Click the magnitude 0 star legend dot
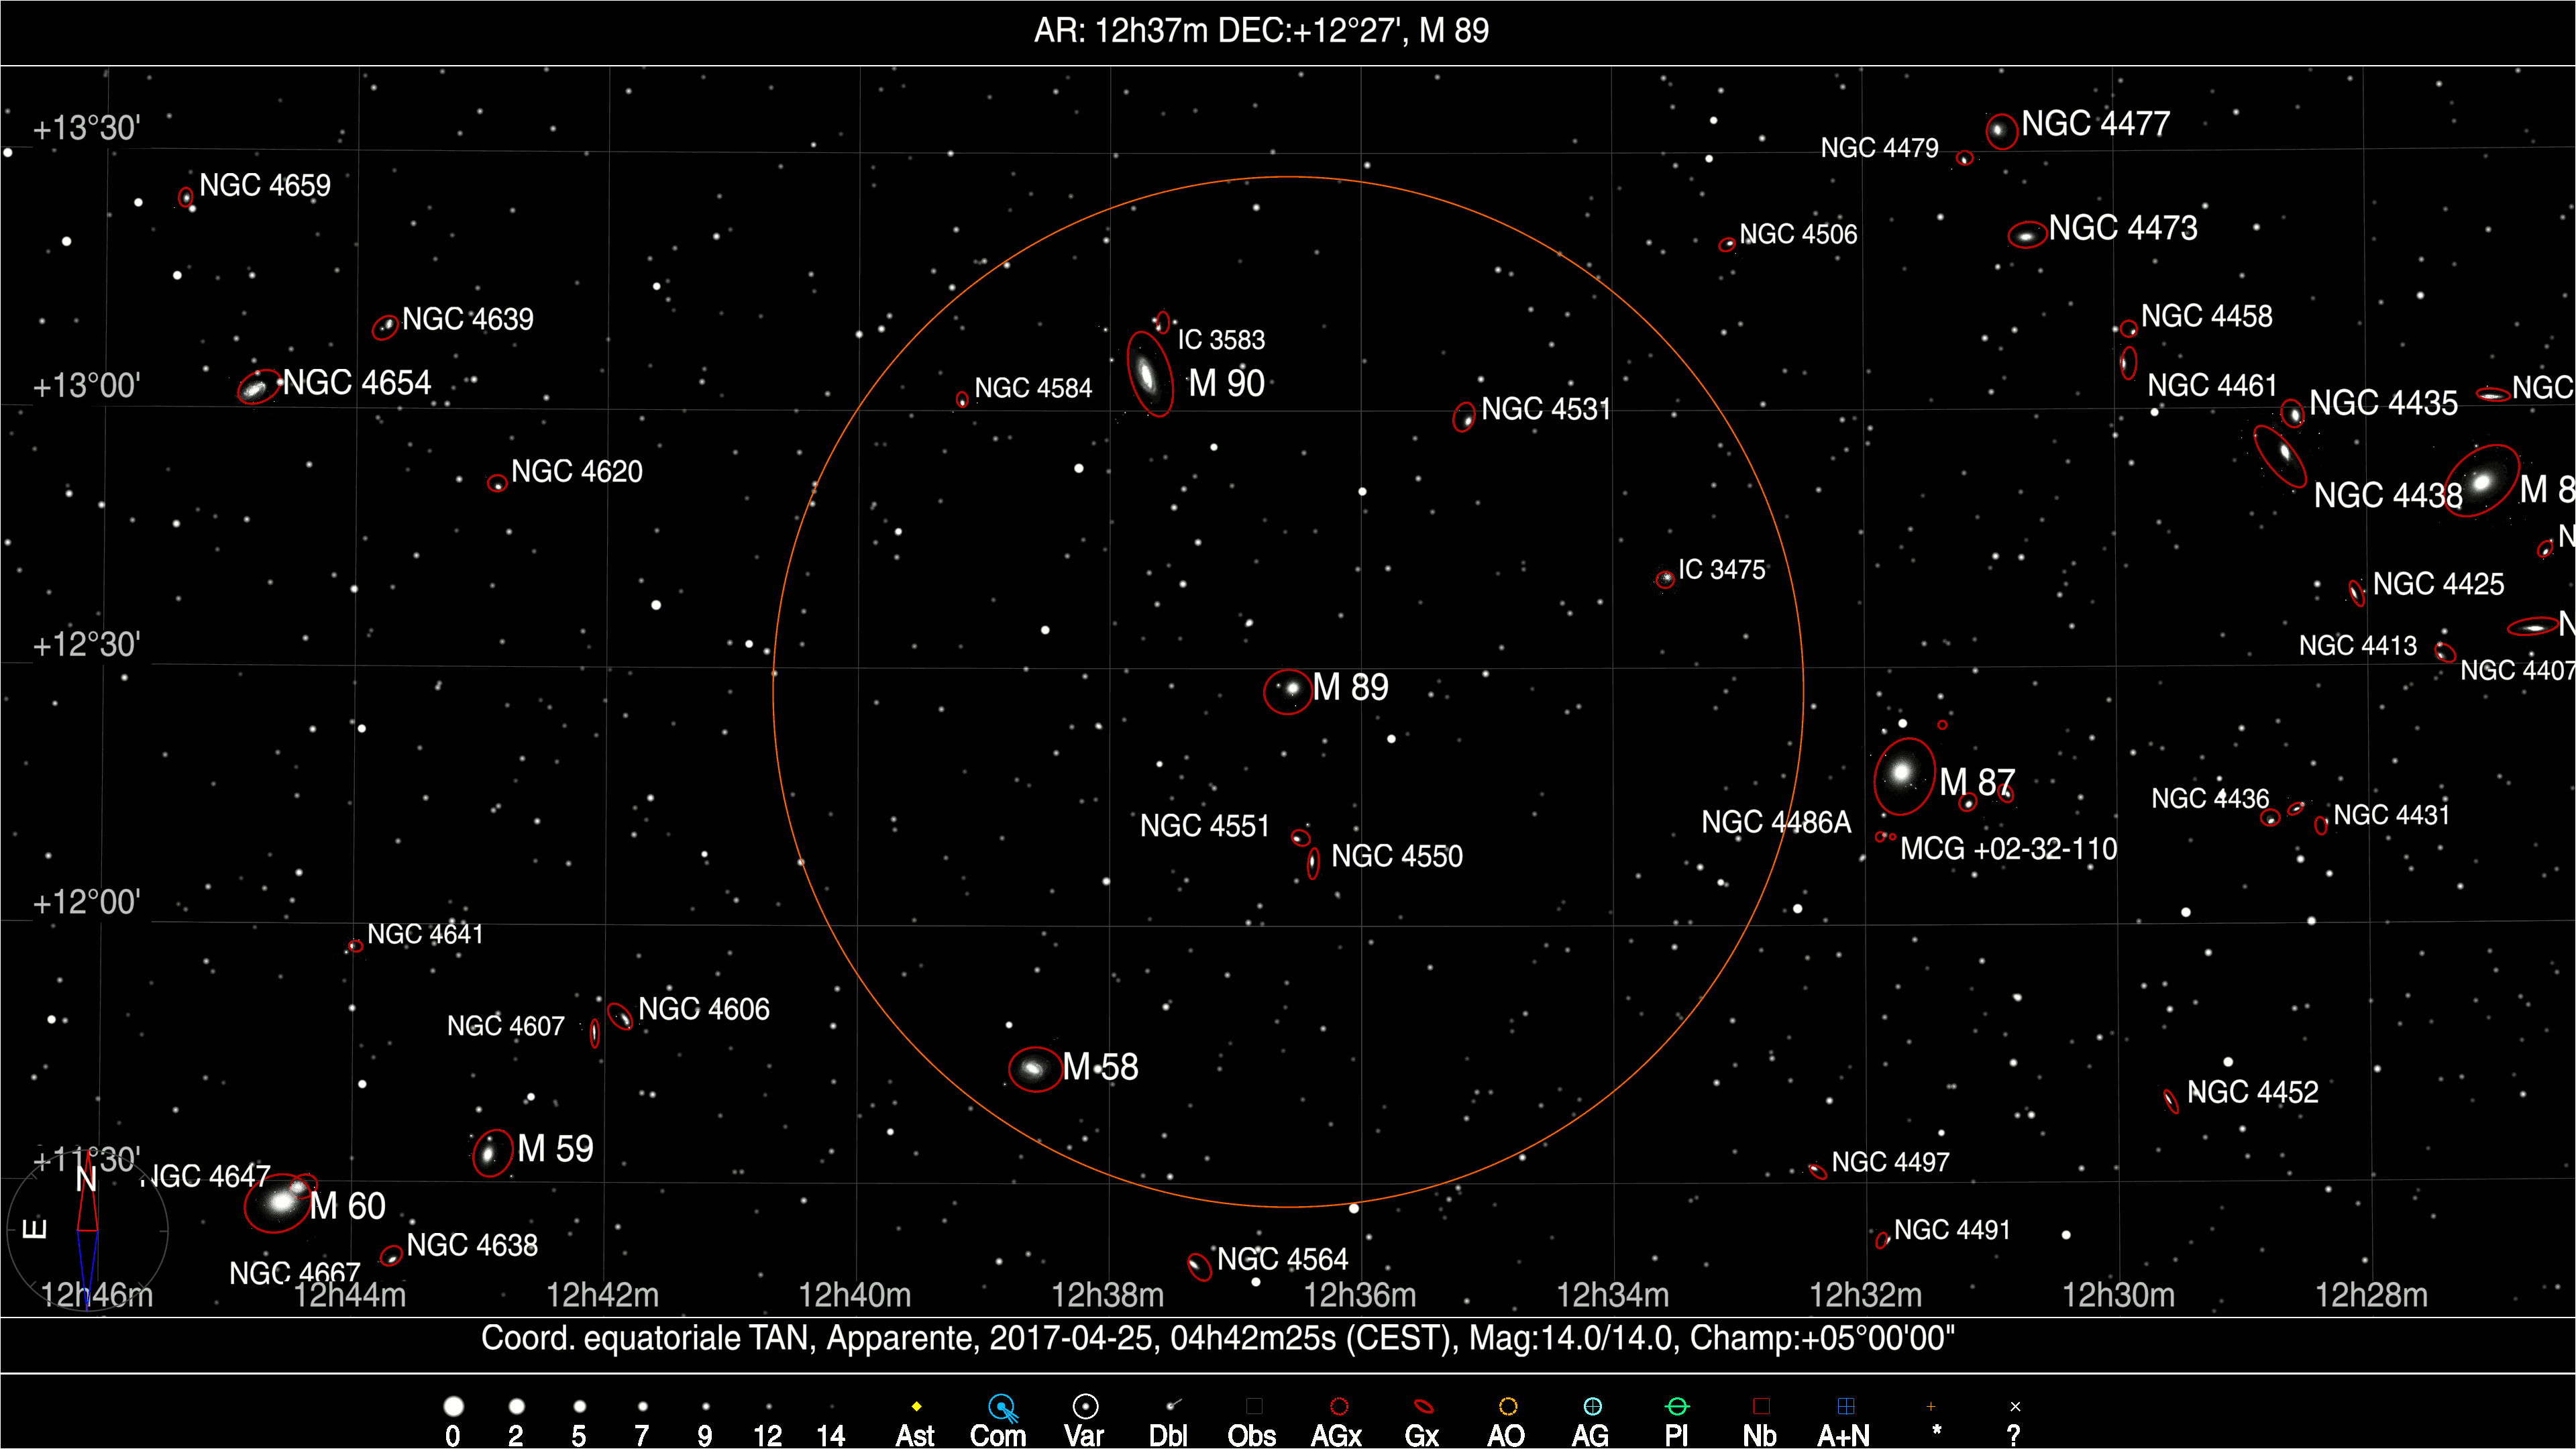The height and width of the screenshot is (1449, 2576). 453,1407
